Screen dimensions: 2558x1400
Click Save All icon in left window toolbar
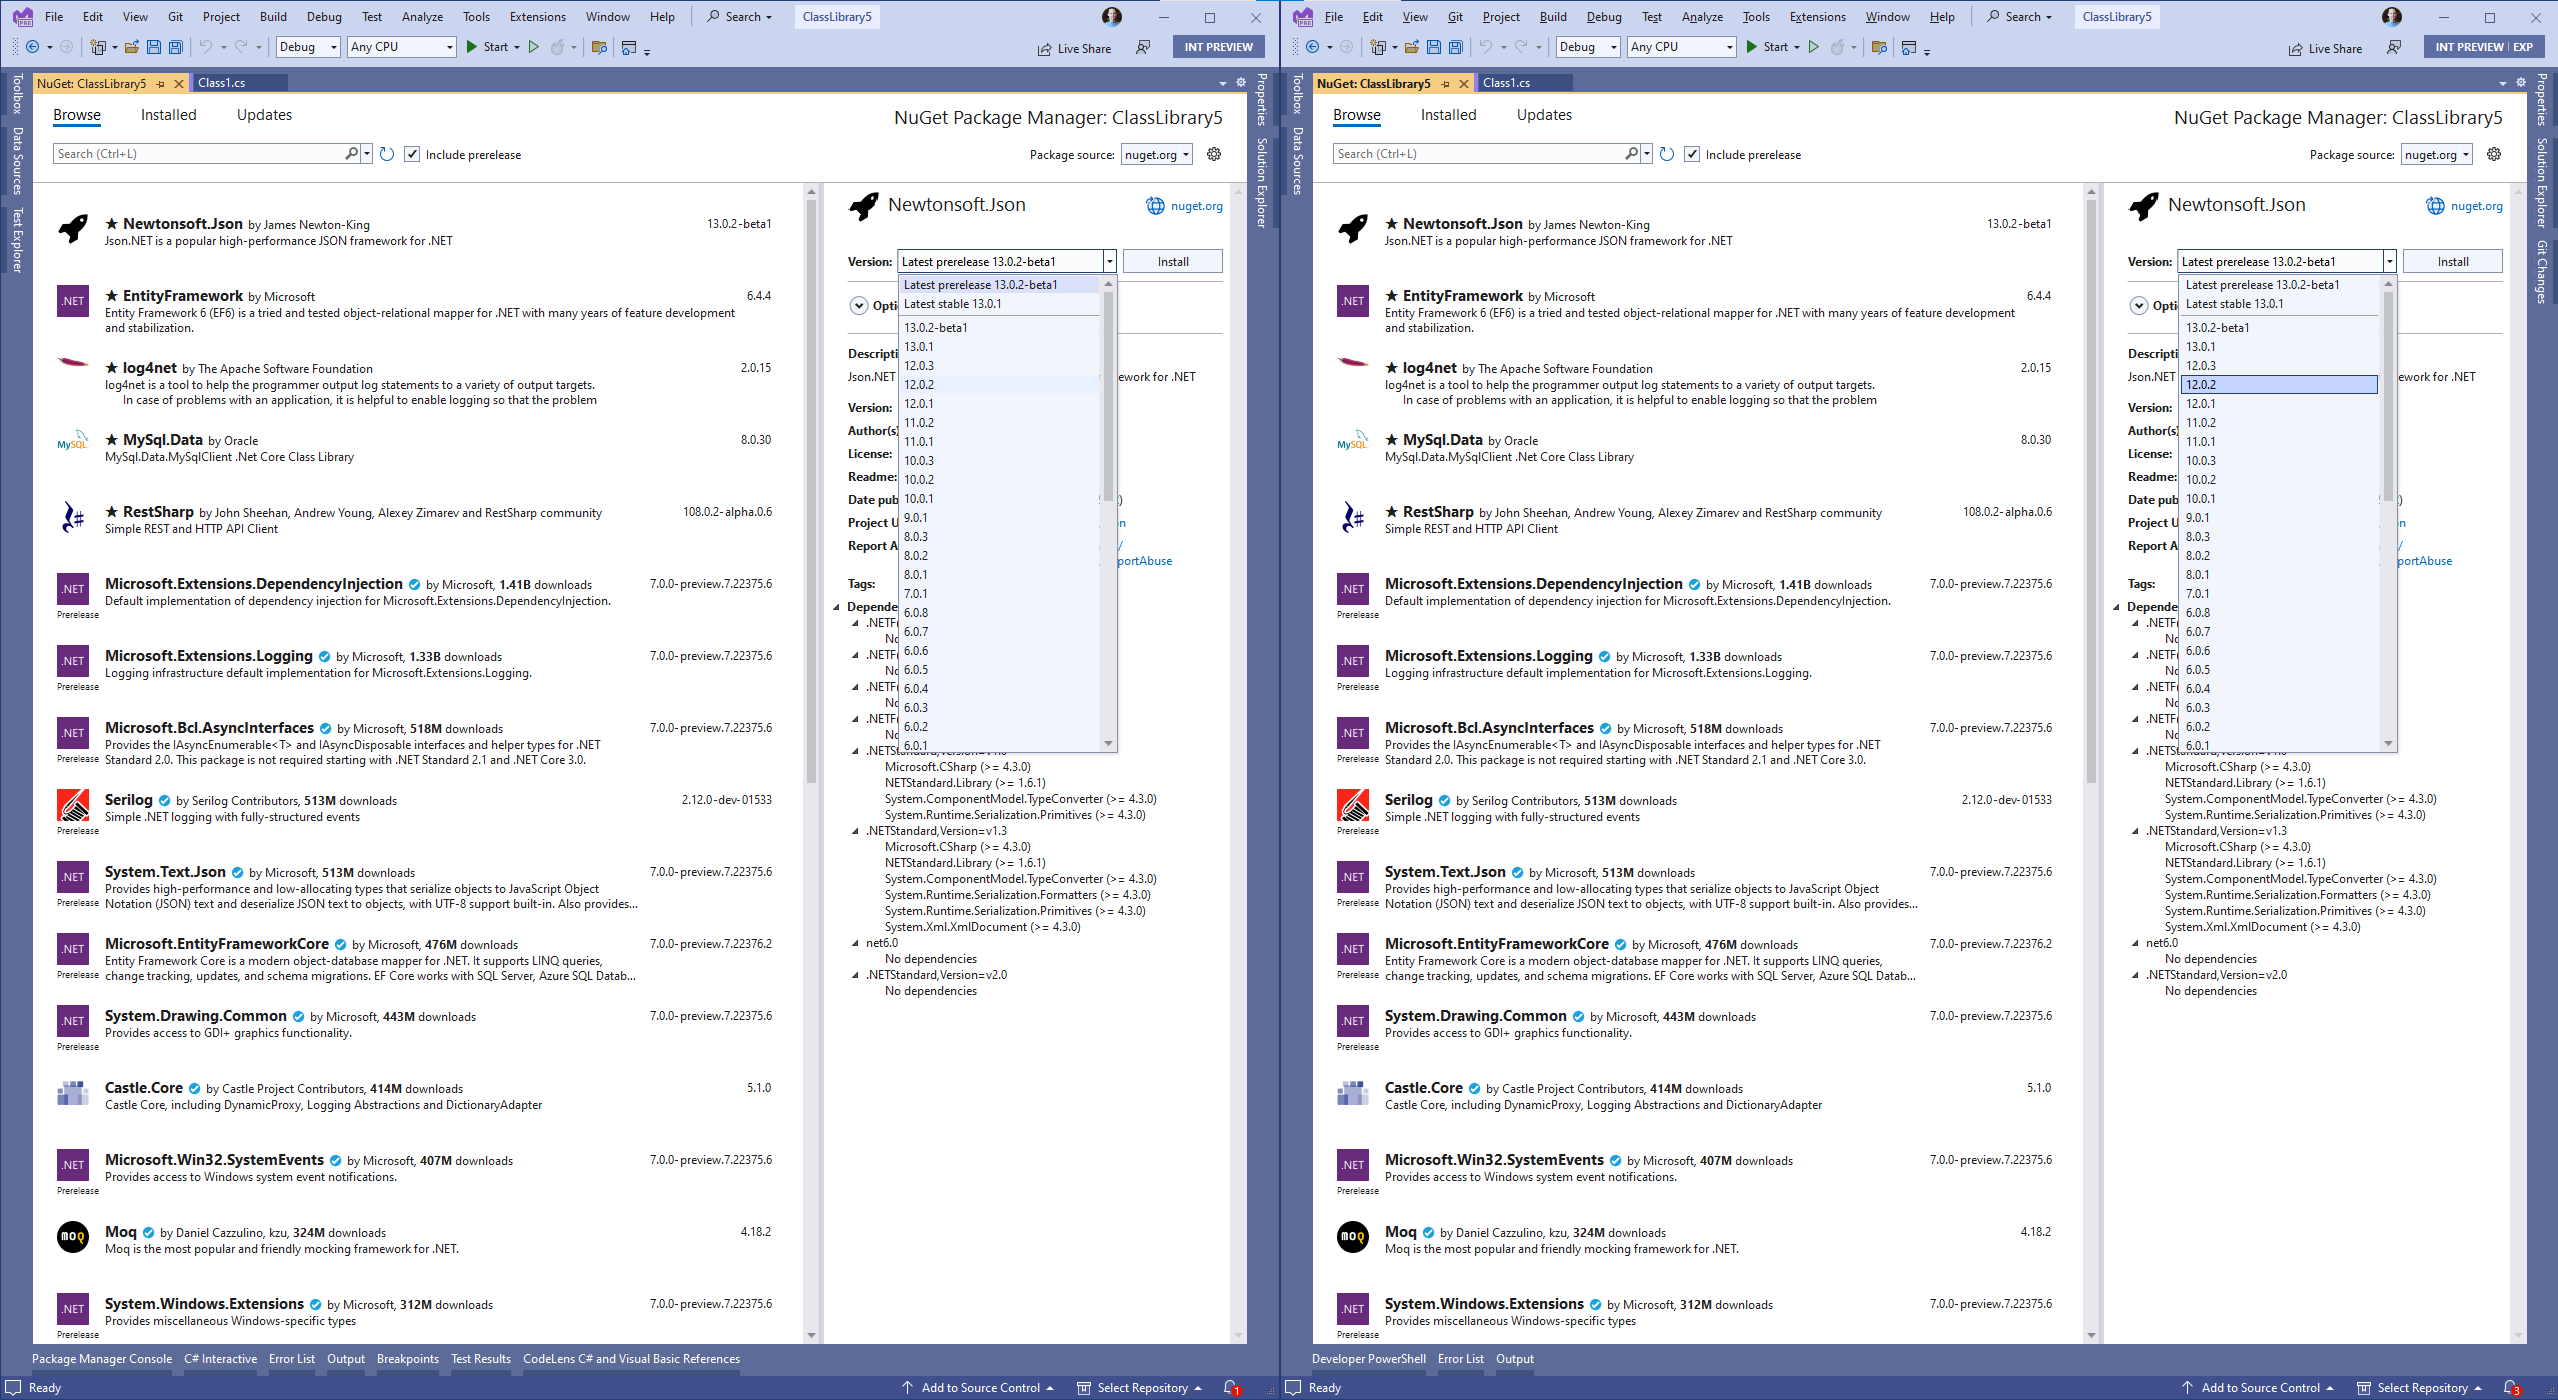point(176,47)
